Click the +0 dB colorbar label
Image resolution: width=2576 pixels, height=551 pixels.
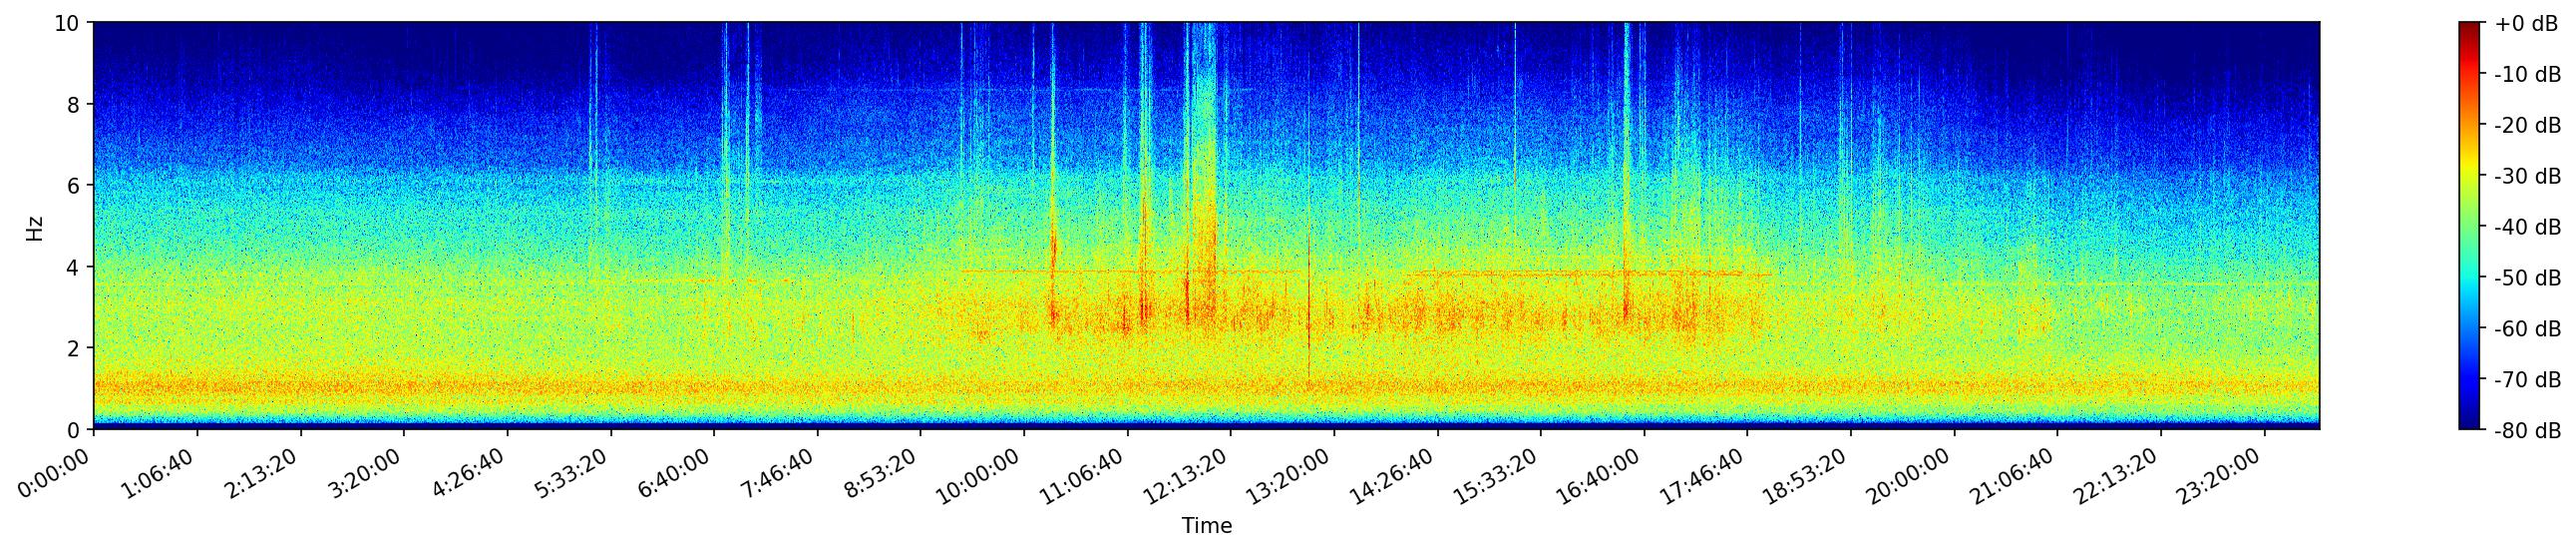coord(2525,24)
